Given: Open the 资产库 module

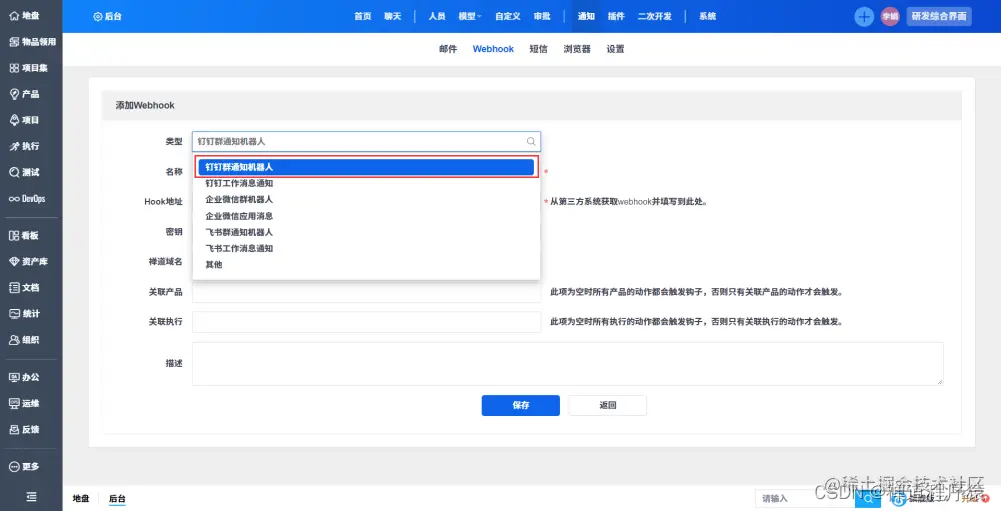Looking at the screenshot, I should pos(28,261).
